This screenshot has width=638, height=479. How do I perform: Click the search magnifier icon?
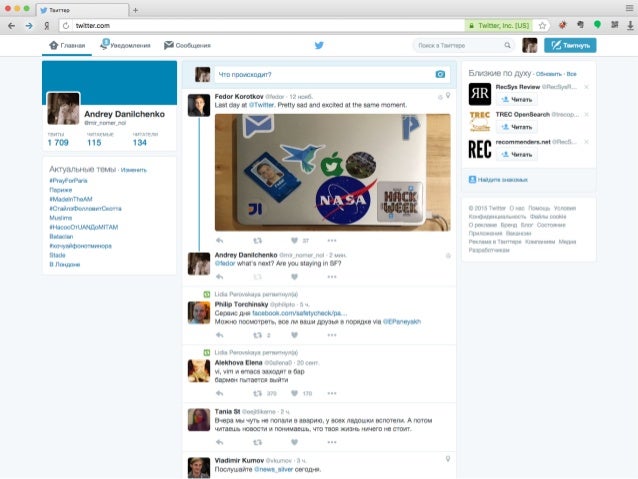507,45
